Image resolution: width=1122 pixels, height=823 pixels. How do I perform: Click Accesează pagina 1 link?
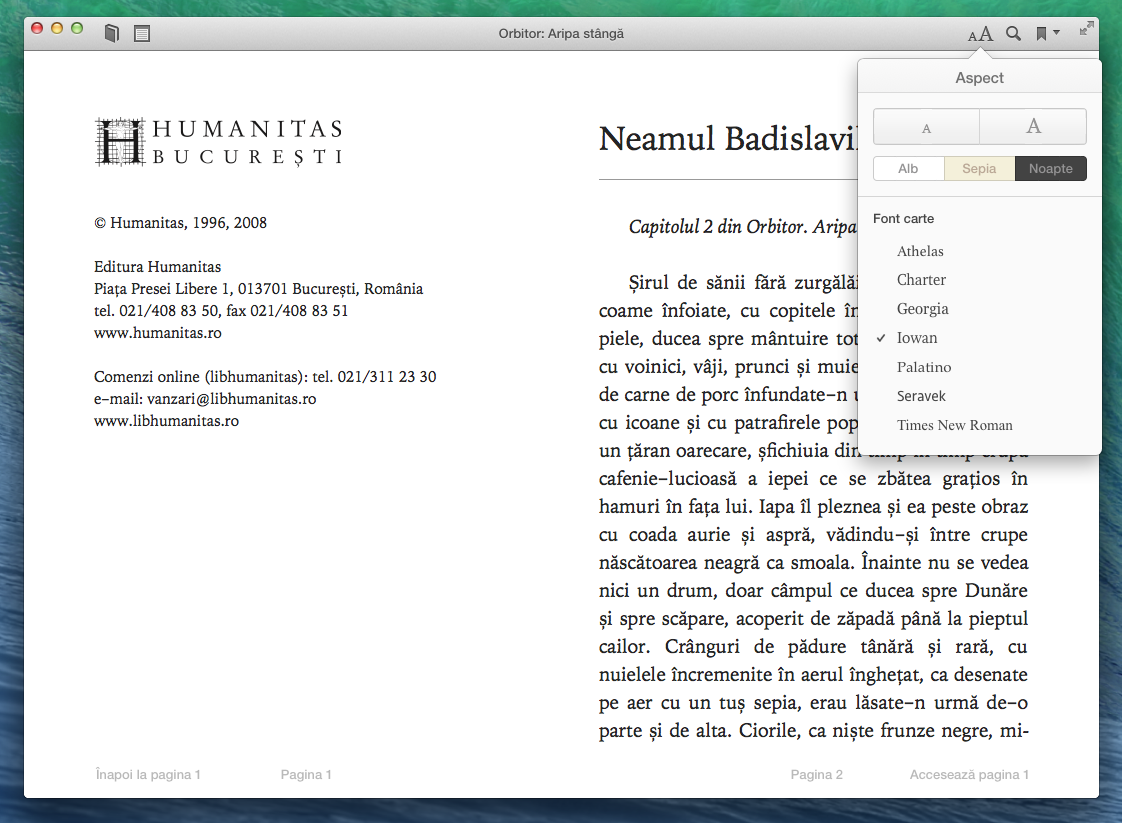(x=969, y=774)
